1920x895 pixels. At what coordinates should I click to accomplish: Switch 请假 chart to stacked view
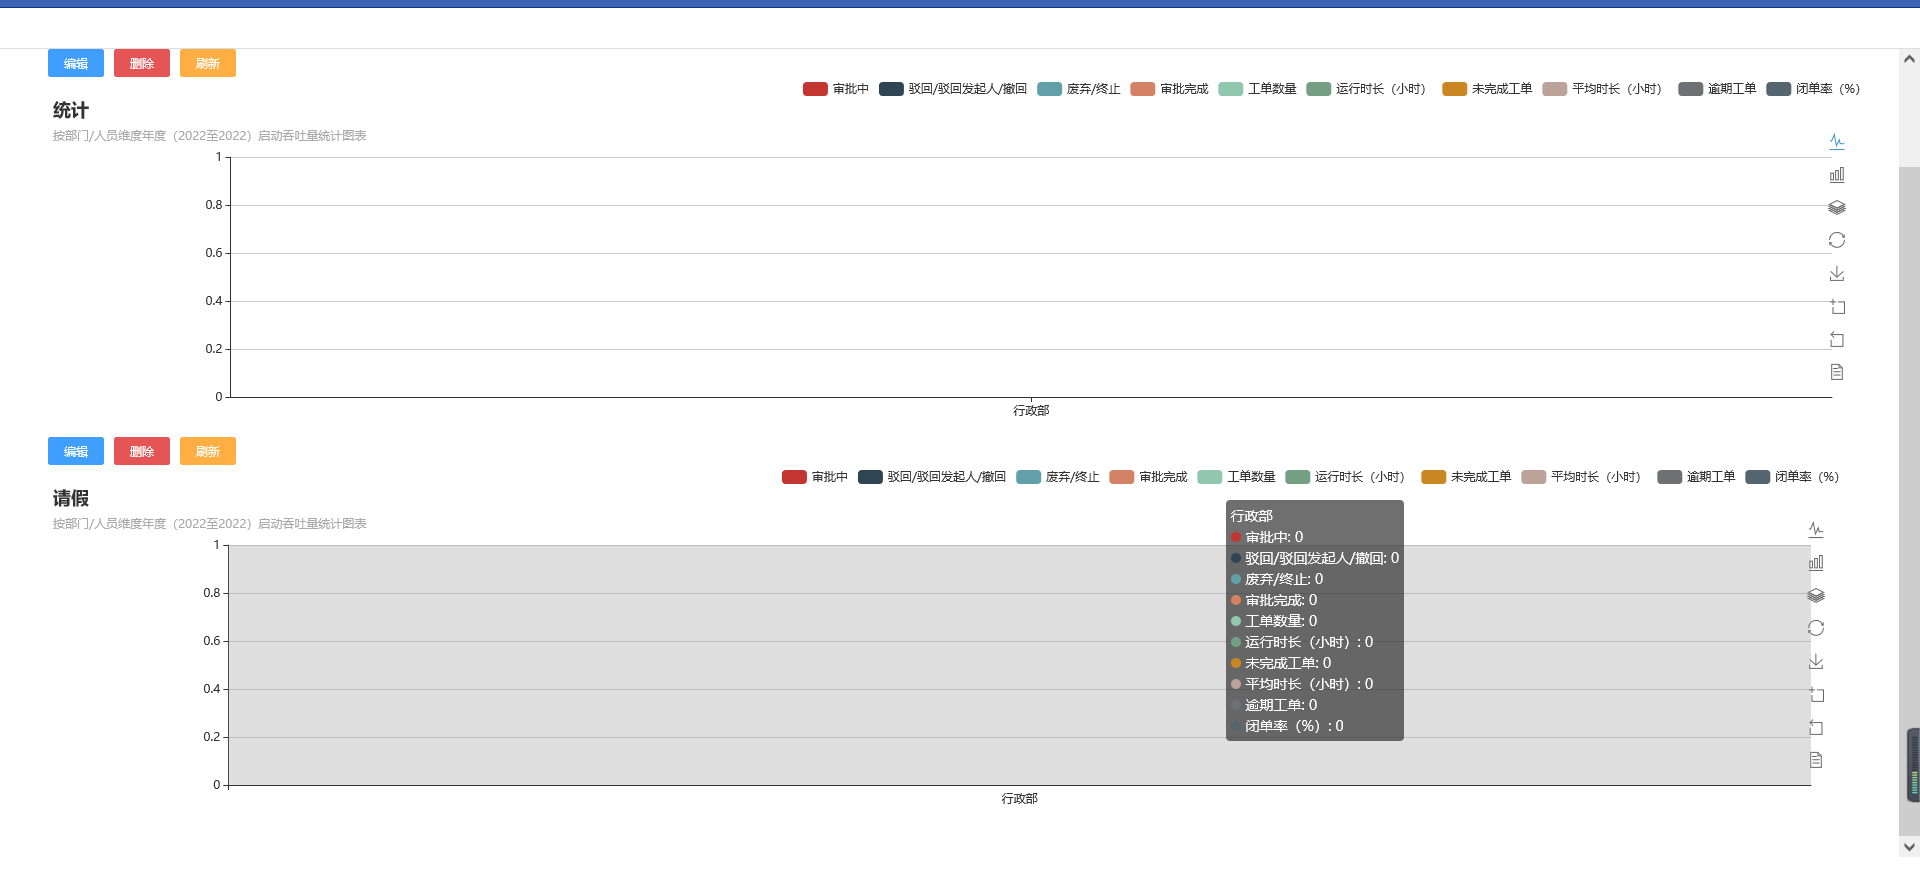click(x=1816, y=596)
